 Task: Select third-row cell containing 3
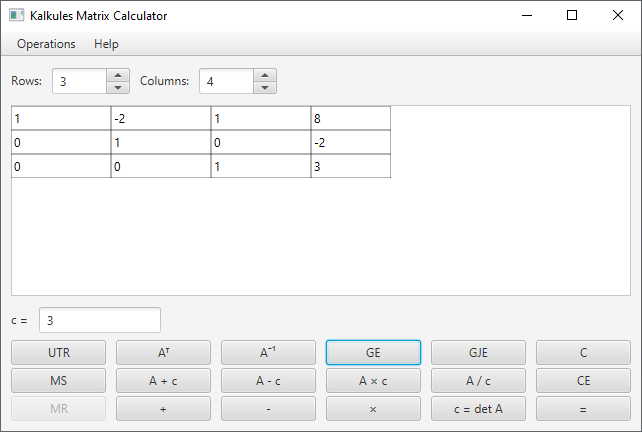[x=351, y=166]
